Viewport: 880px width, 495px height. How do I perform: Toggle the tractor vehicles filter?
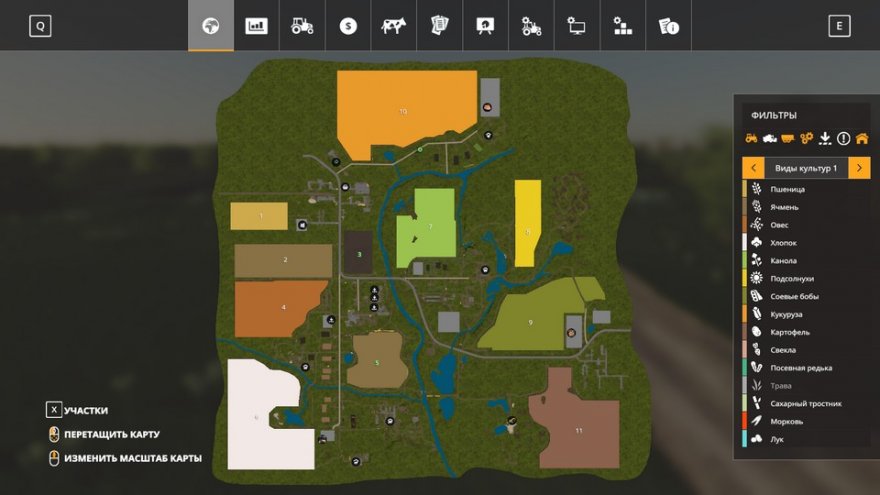click(x=751, y=138)
